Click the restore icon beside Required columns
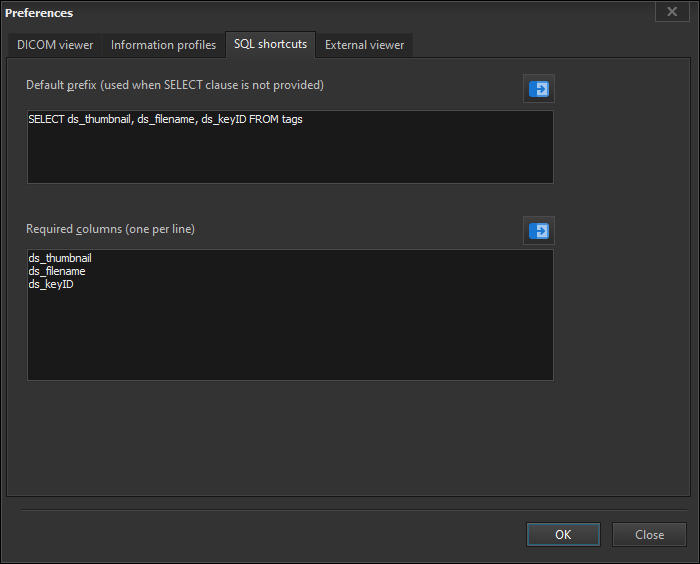Image resolution: width=700 pixels, height=564 pixels. [x=540, y=231]
